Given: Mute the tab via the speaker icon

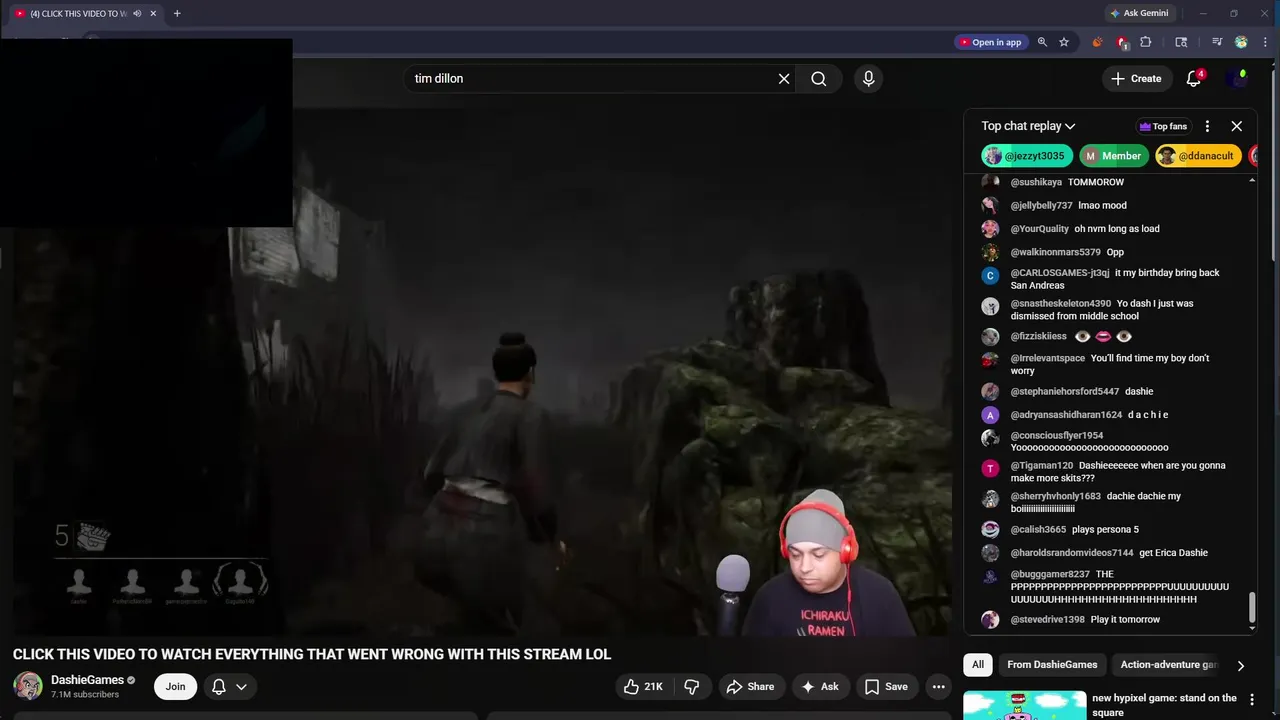Looking at the screenshot, I should (137, 14).
